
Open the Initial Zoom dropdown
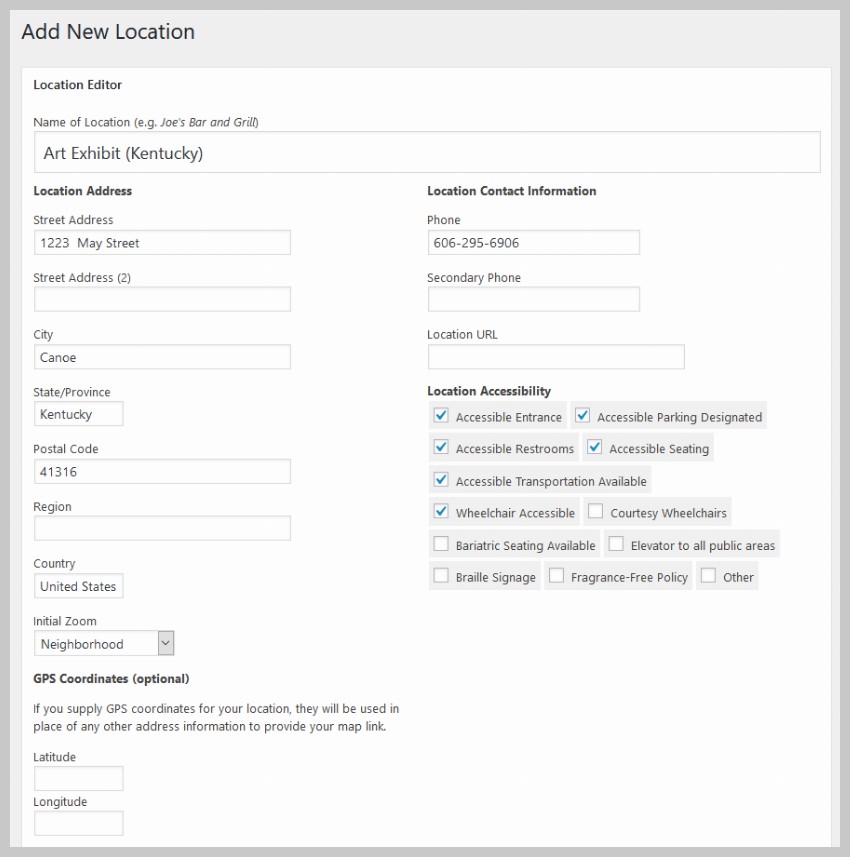pos(104,644)
